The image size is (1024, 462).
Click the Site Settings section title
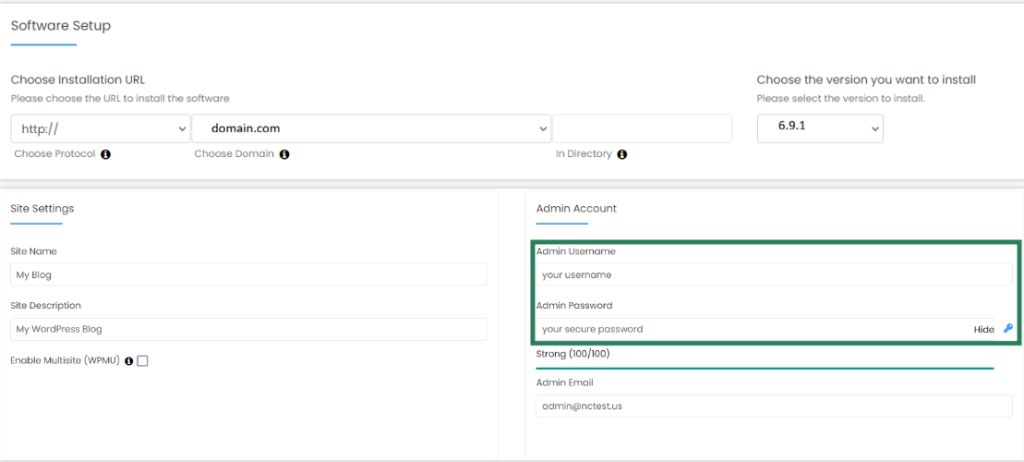click(x=42, y=208)
